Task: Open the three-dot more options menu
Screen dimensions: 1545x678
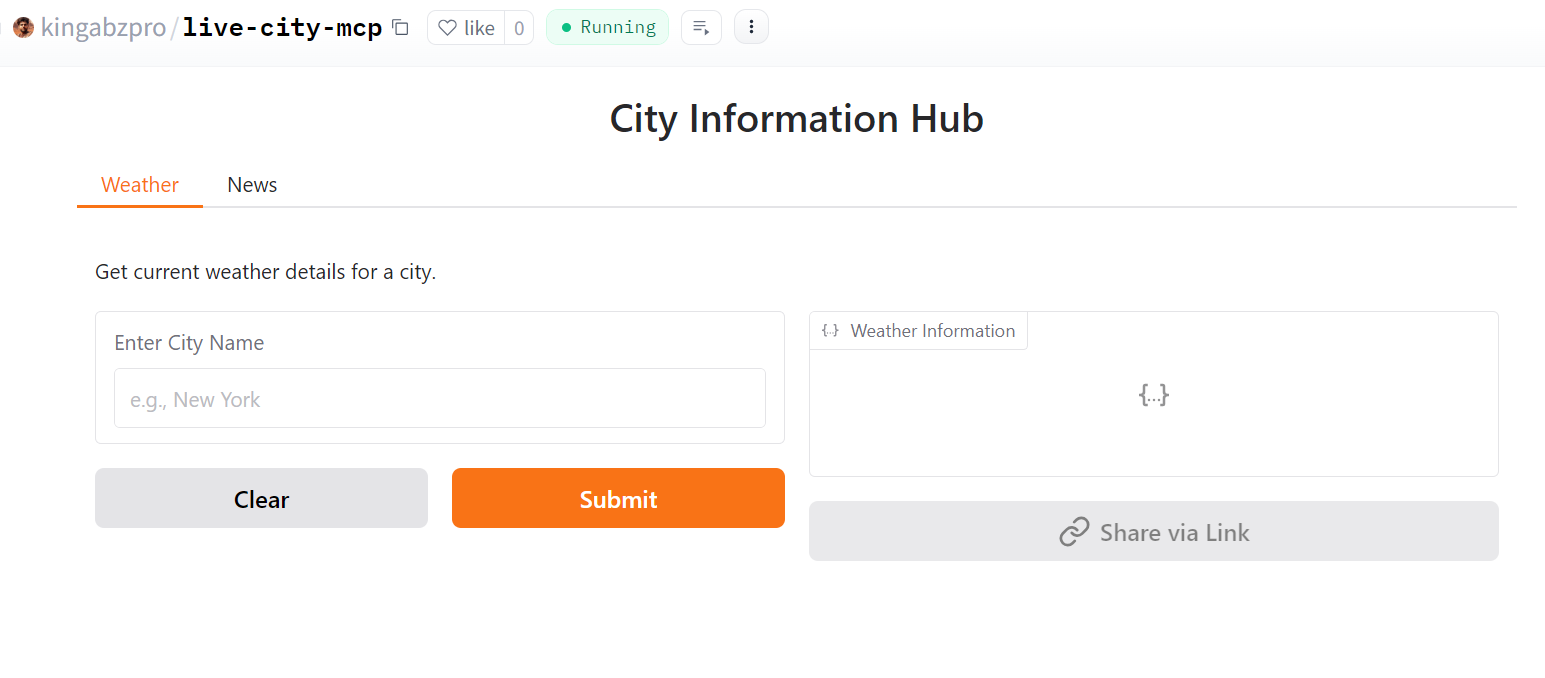Action: (x=751, y=27)
